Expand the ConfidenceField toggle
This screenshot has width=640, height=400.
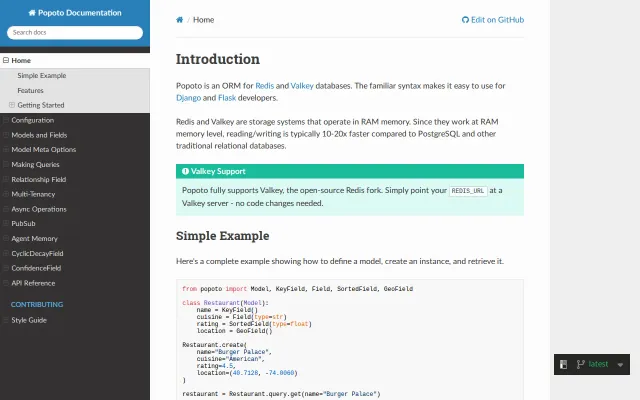point(6,268)
